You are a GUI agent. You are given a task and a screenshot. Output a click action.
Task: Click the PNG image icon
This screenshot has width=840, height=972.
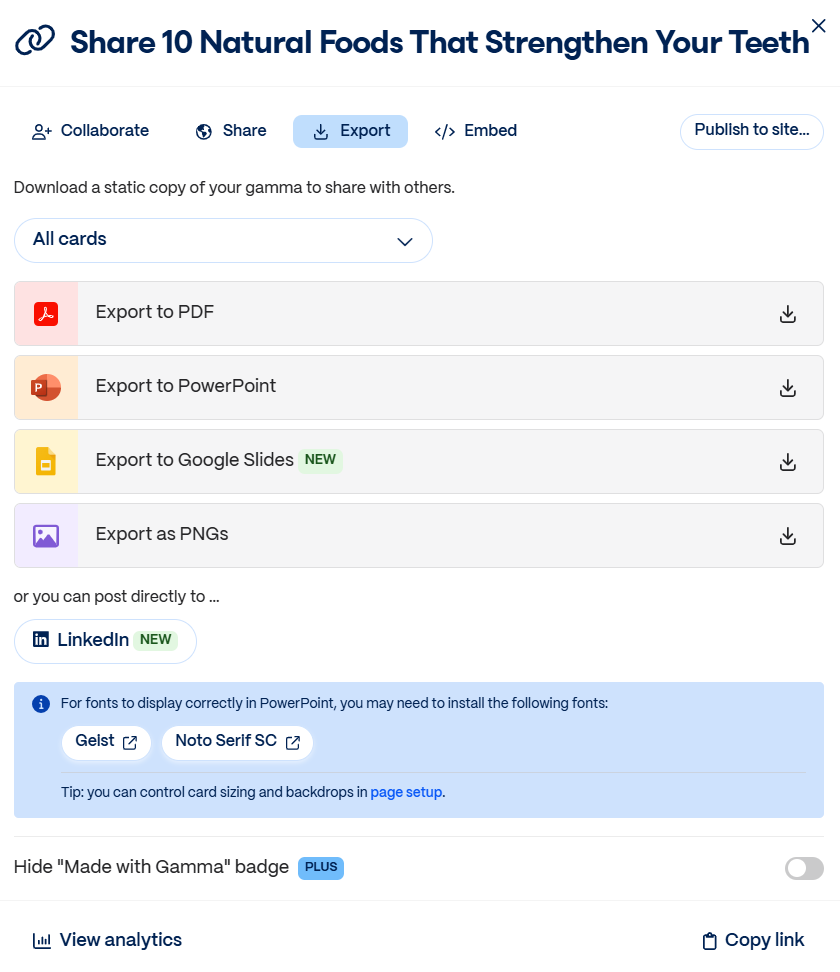click(x=46, y=536)
